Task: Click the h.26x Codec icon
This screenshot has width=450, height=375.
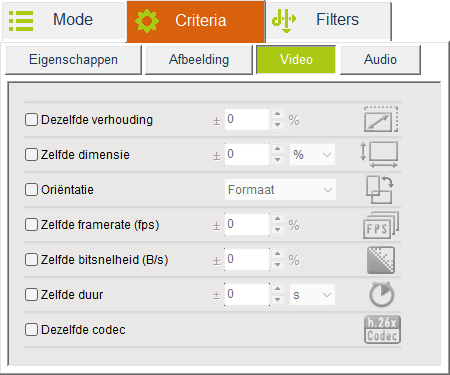Action: click(x=382, y=330)
